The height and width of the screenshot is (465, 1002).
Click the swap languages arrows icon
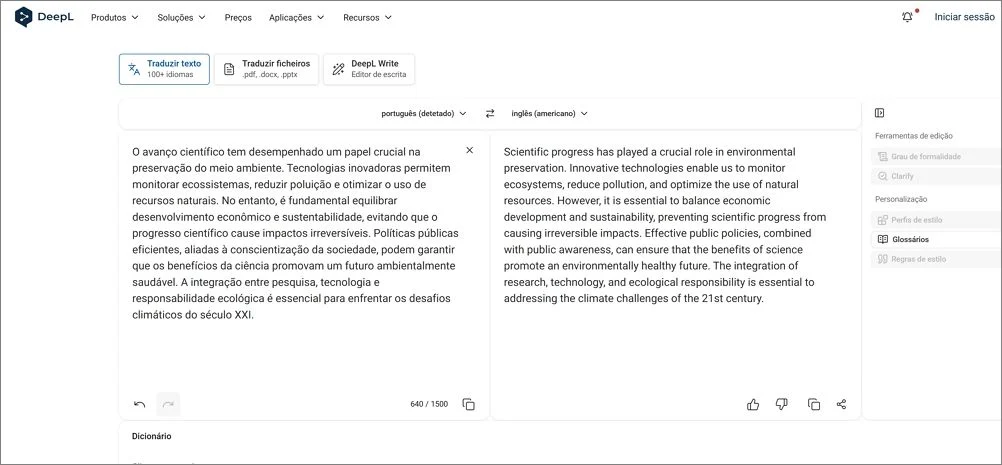pyautogui.click(x=490, y=114)
